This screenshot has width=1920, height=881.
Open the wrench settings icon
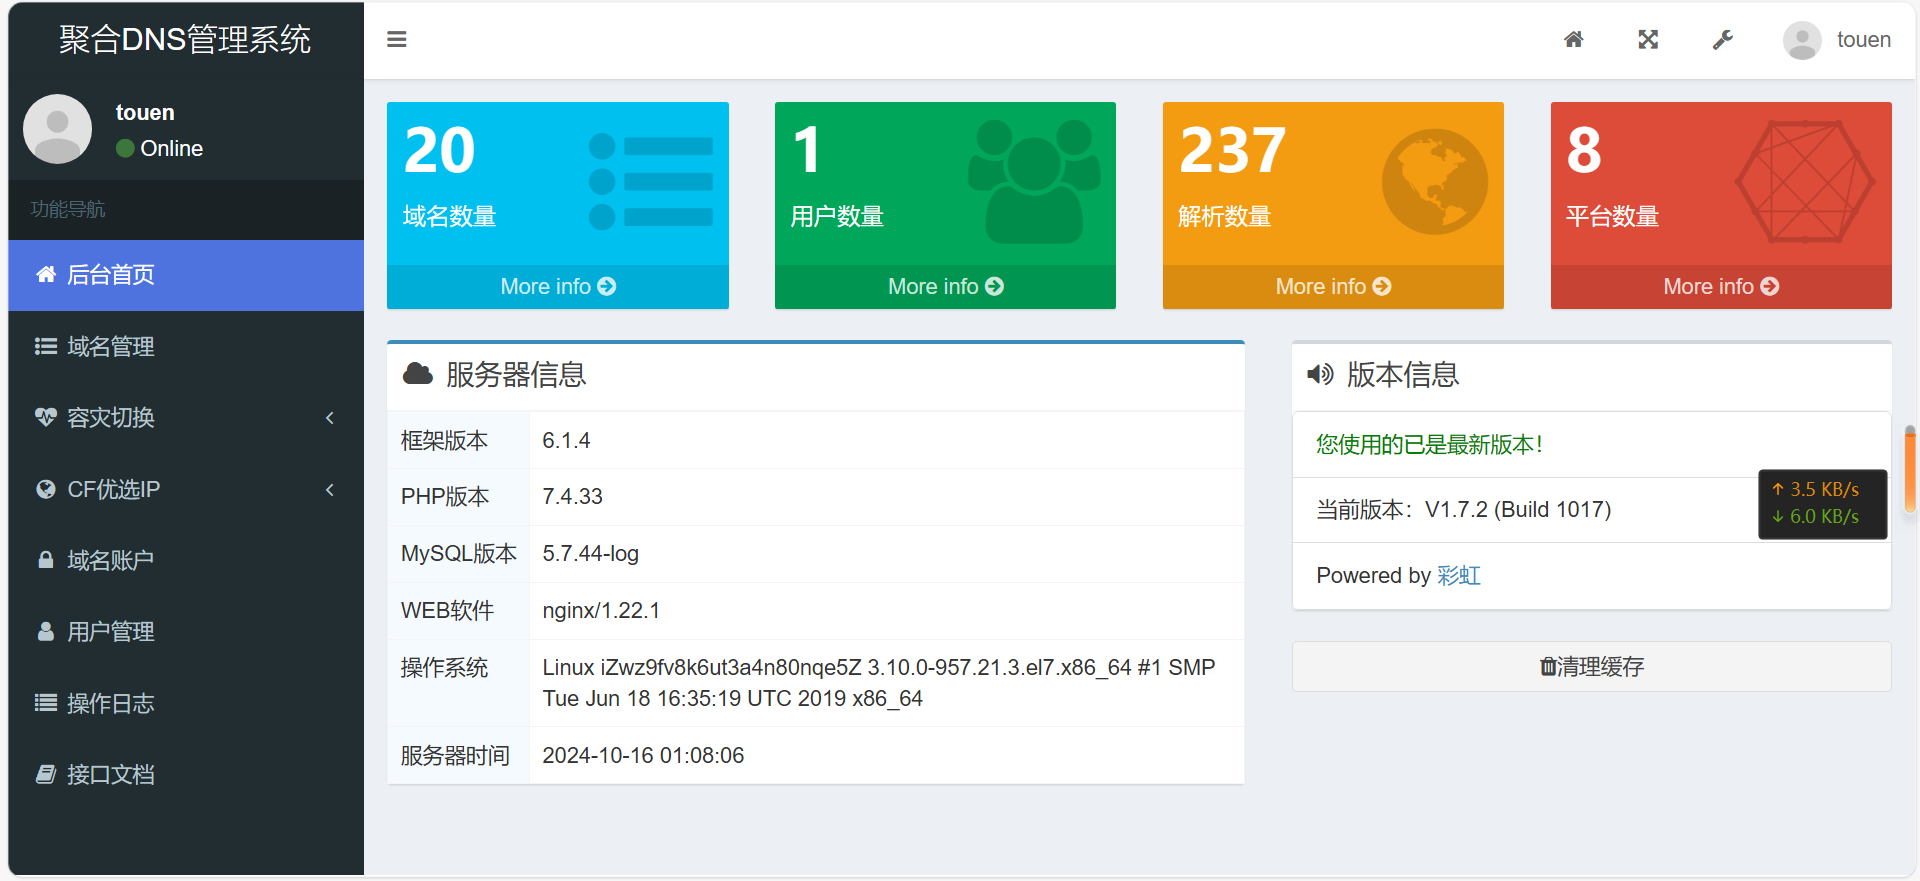pyautogui.click(x=1722, y=40)
